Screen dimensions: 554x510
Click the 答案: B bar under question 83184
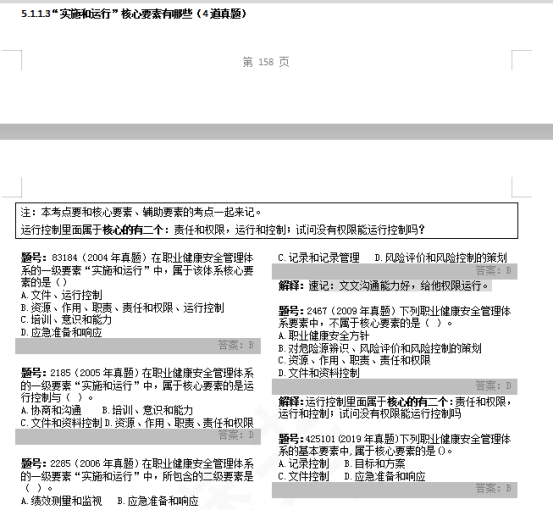click(138, 345)
